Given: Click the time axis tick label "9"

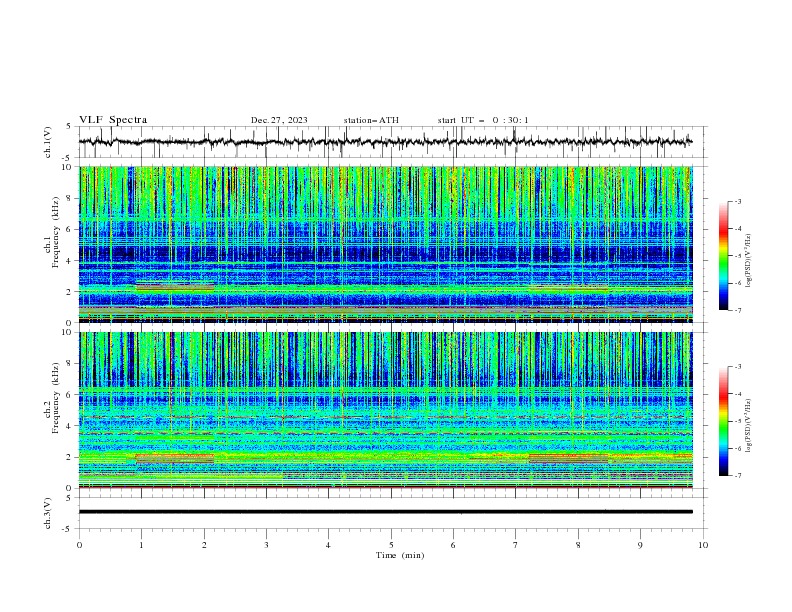Looking at the screenshot, I should click(x=640, y=545).
